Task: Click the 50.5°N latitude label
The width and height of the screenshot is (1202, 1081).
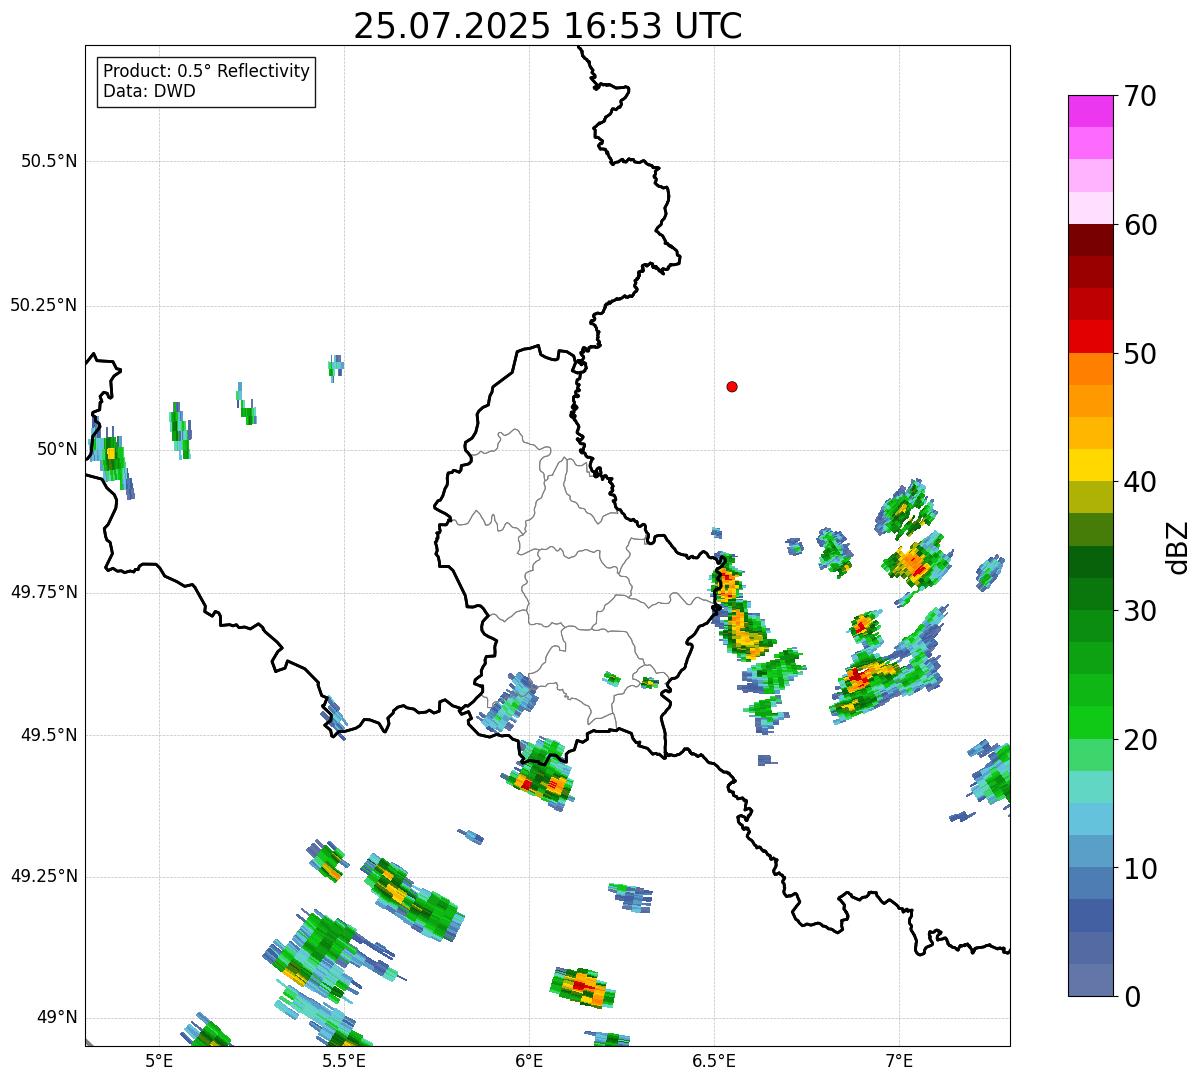Action: coord(49,161)
